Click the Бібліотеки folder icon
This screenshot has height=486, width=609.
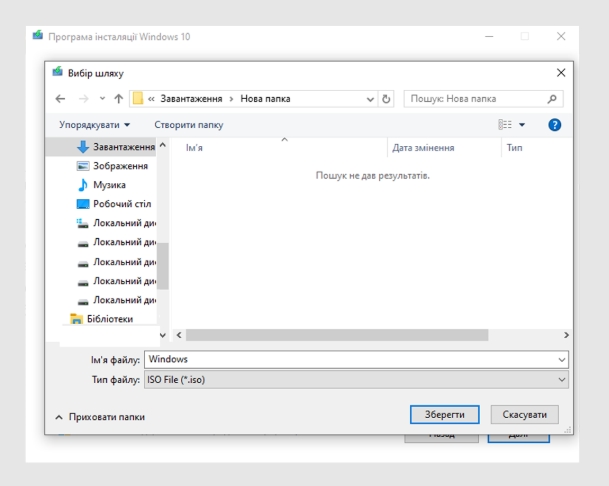tap(76, 319)
